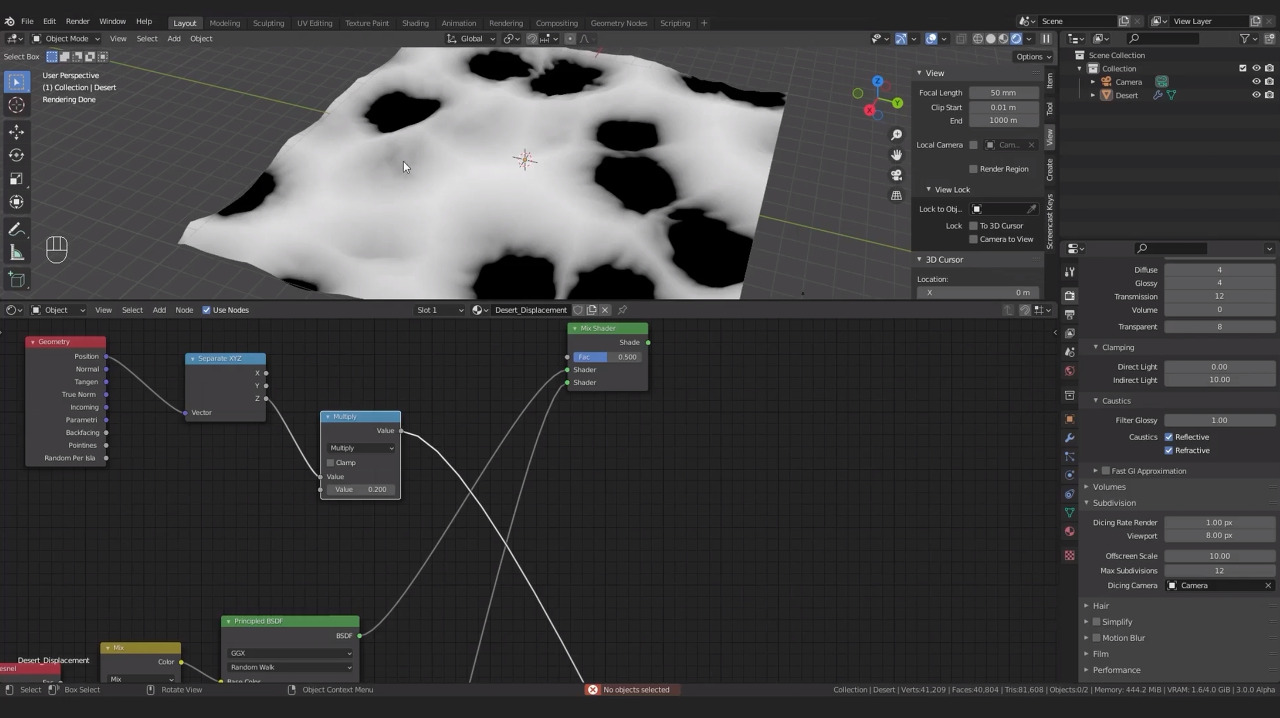The height and width of the screenshot is (718, 1280).
Task: Enable Fast GI Approximation checkbox
Action: (x=1106, y=471)
